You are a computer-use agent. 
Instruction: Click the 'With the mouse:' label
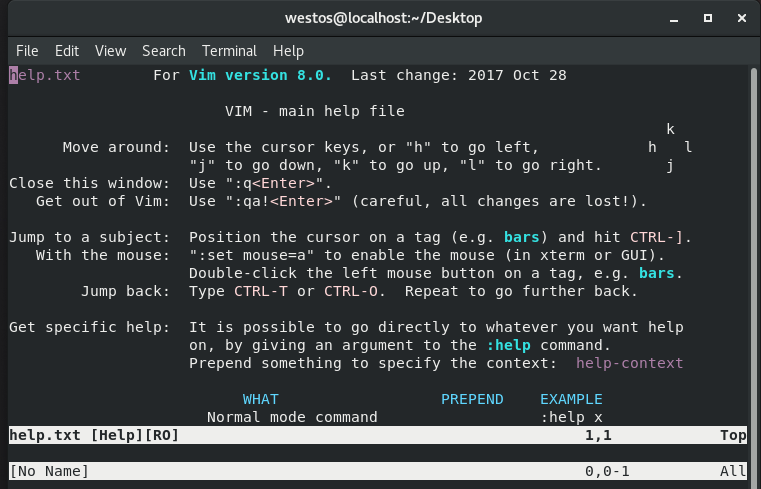point(103,255)
